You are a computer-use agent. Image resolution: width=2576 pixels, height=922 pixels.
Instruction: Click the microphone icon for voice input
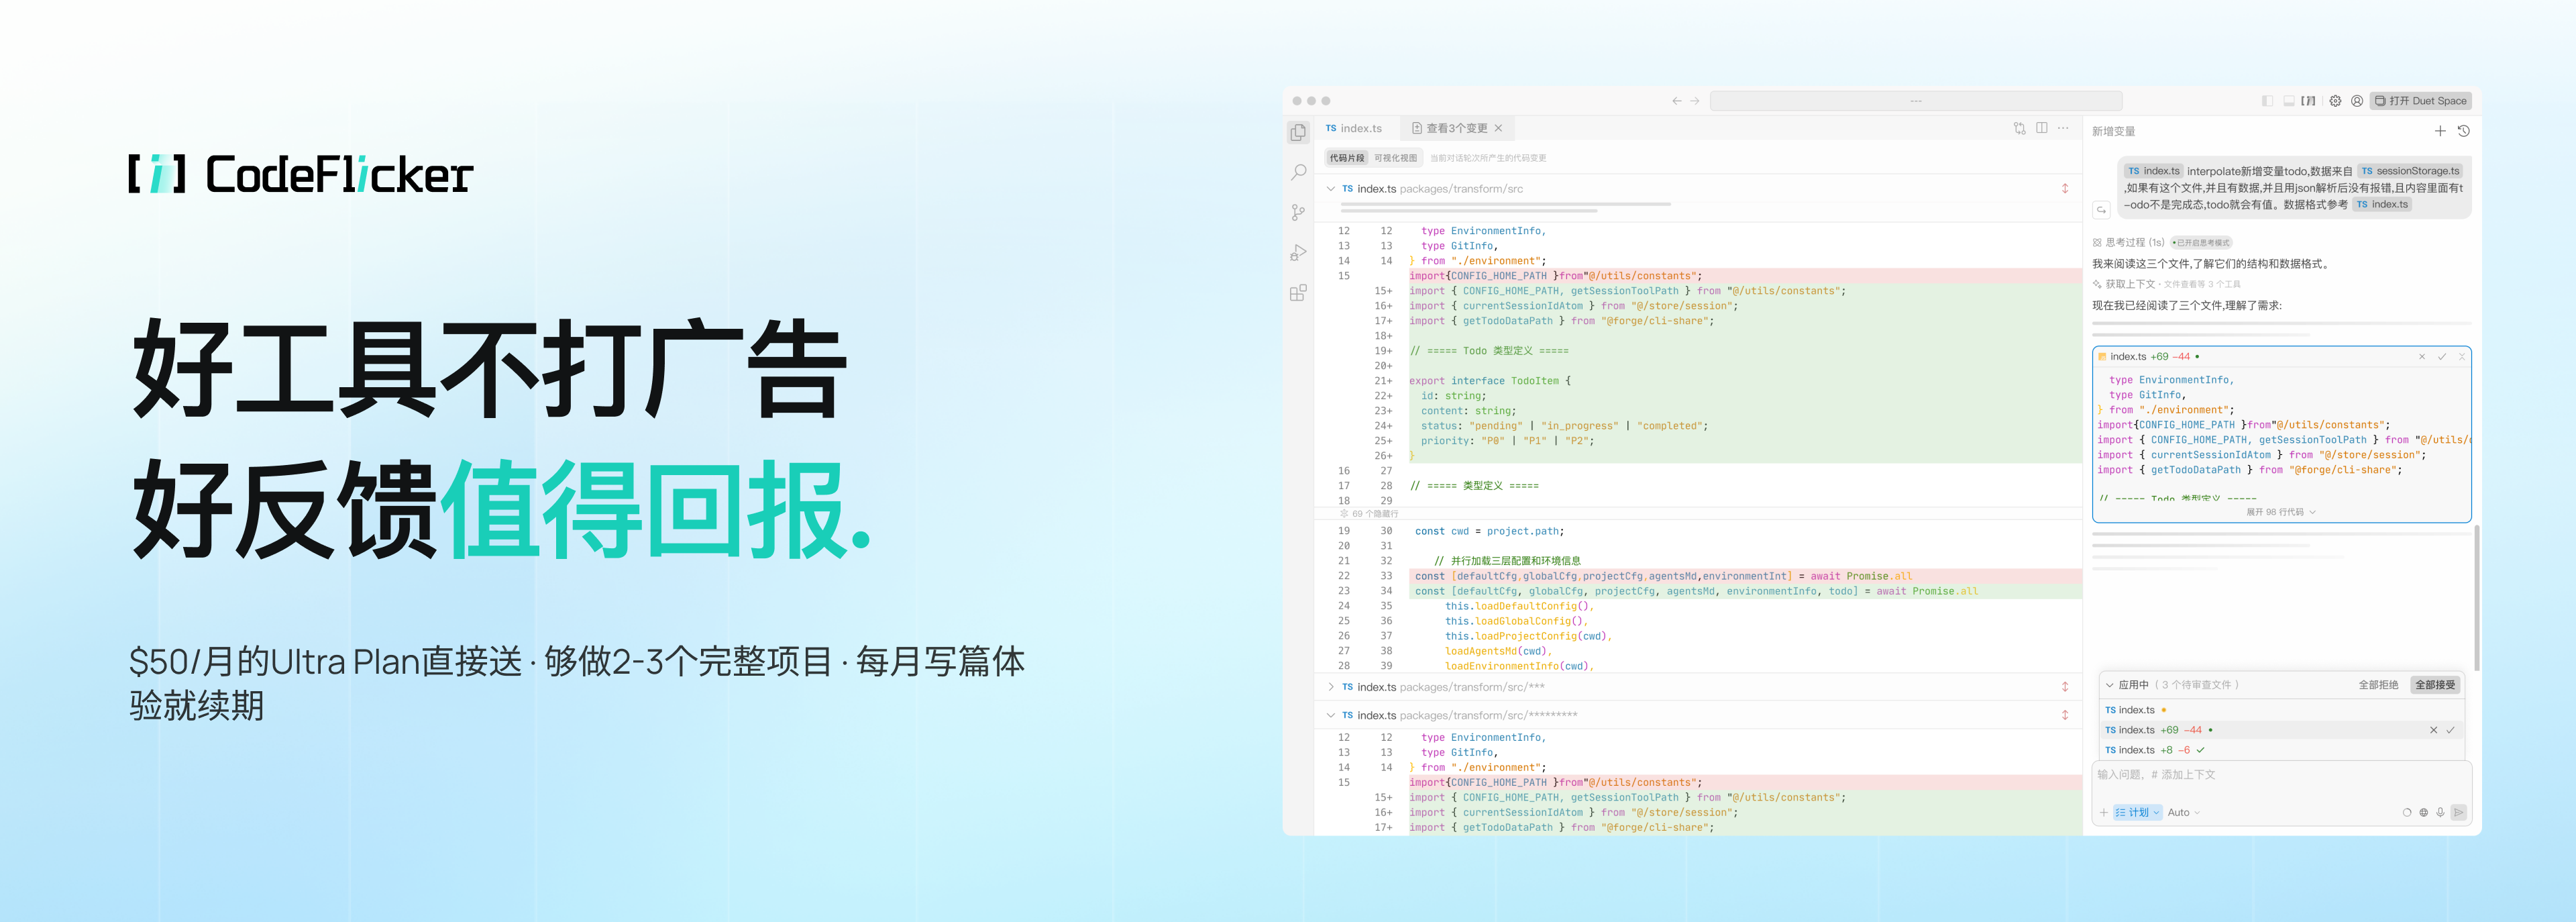[x=2440, y=812]
